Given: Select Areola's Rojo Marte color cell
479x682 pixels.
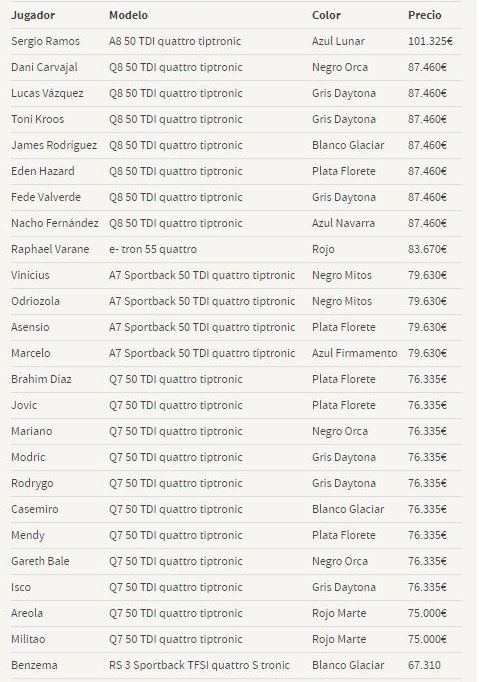Looking at the screenshot, I should [x=339, y=613].
